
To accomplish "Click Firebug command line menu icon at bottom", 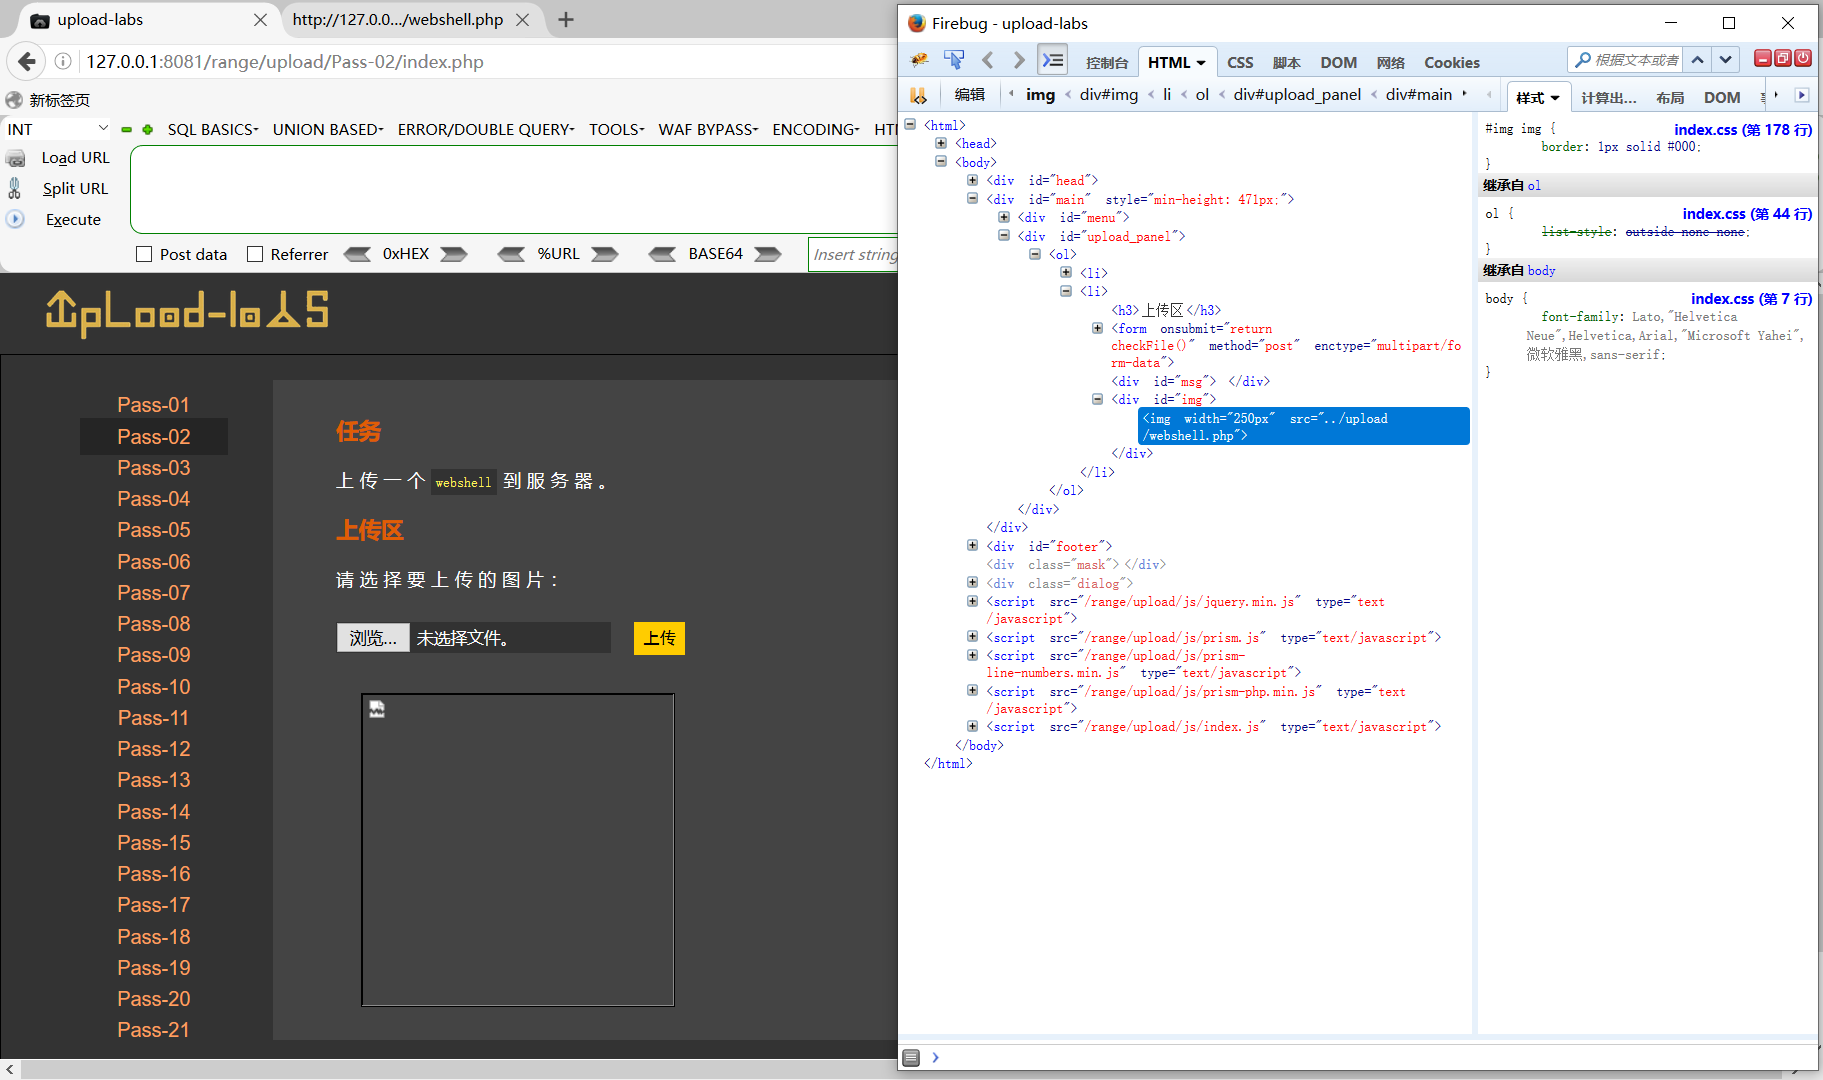I will pyautogui.click(x=911, y=1057).
